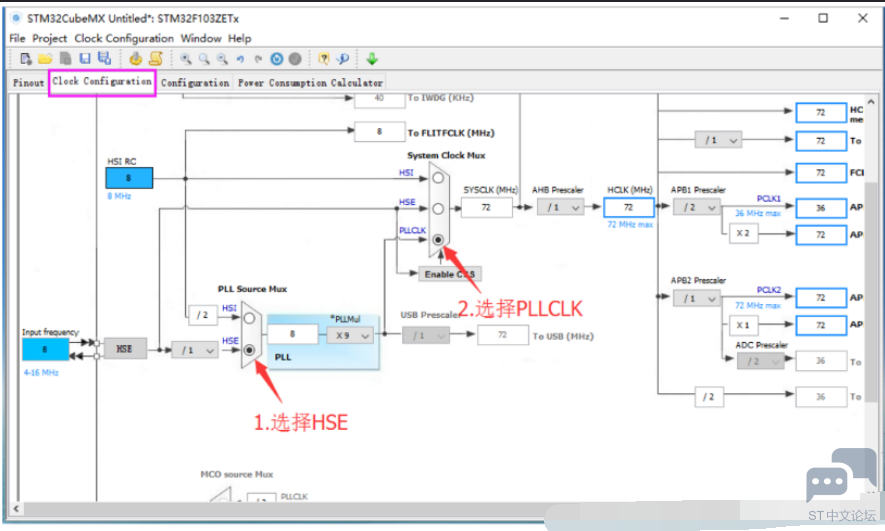Open the Help menu
Screen dimensions: 885x531
[x=240, y=38]
